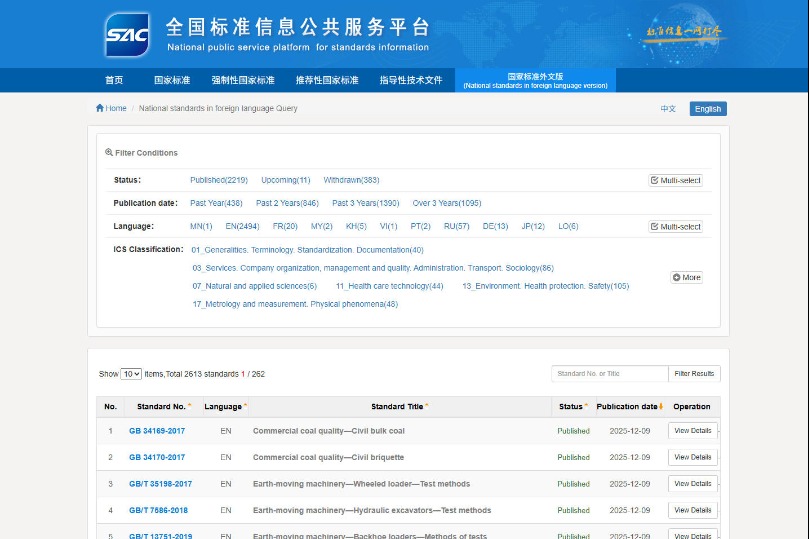Click the Language column sort icon
Screen dimensions: 809x539
[x=246, y=406]
